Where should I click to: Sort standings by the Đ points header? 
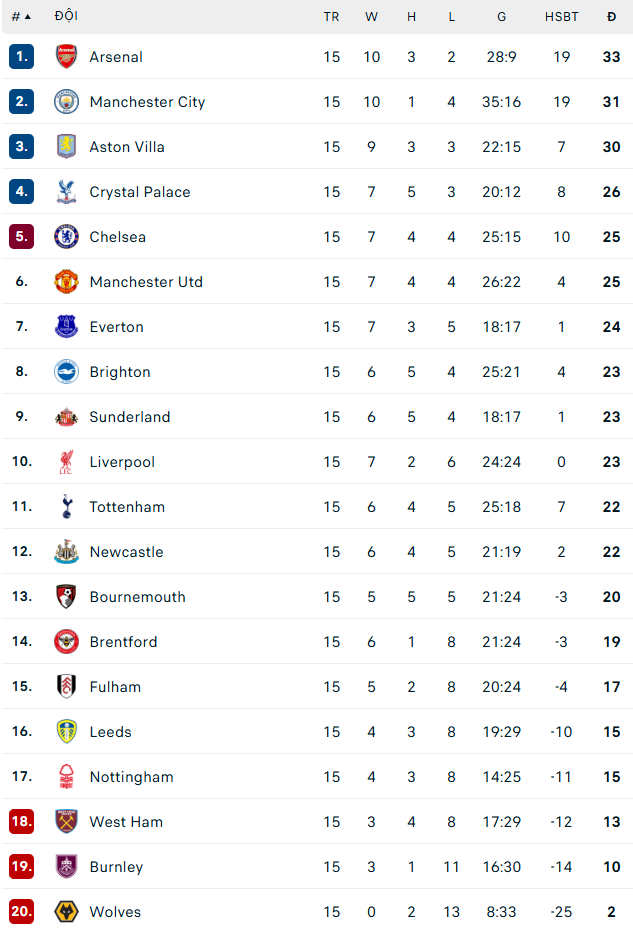pos(611,16)
